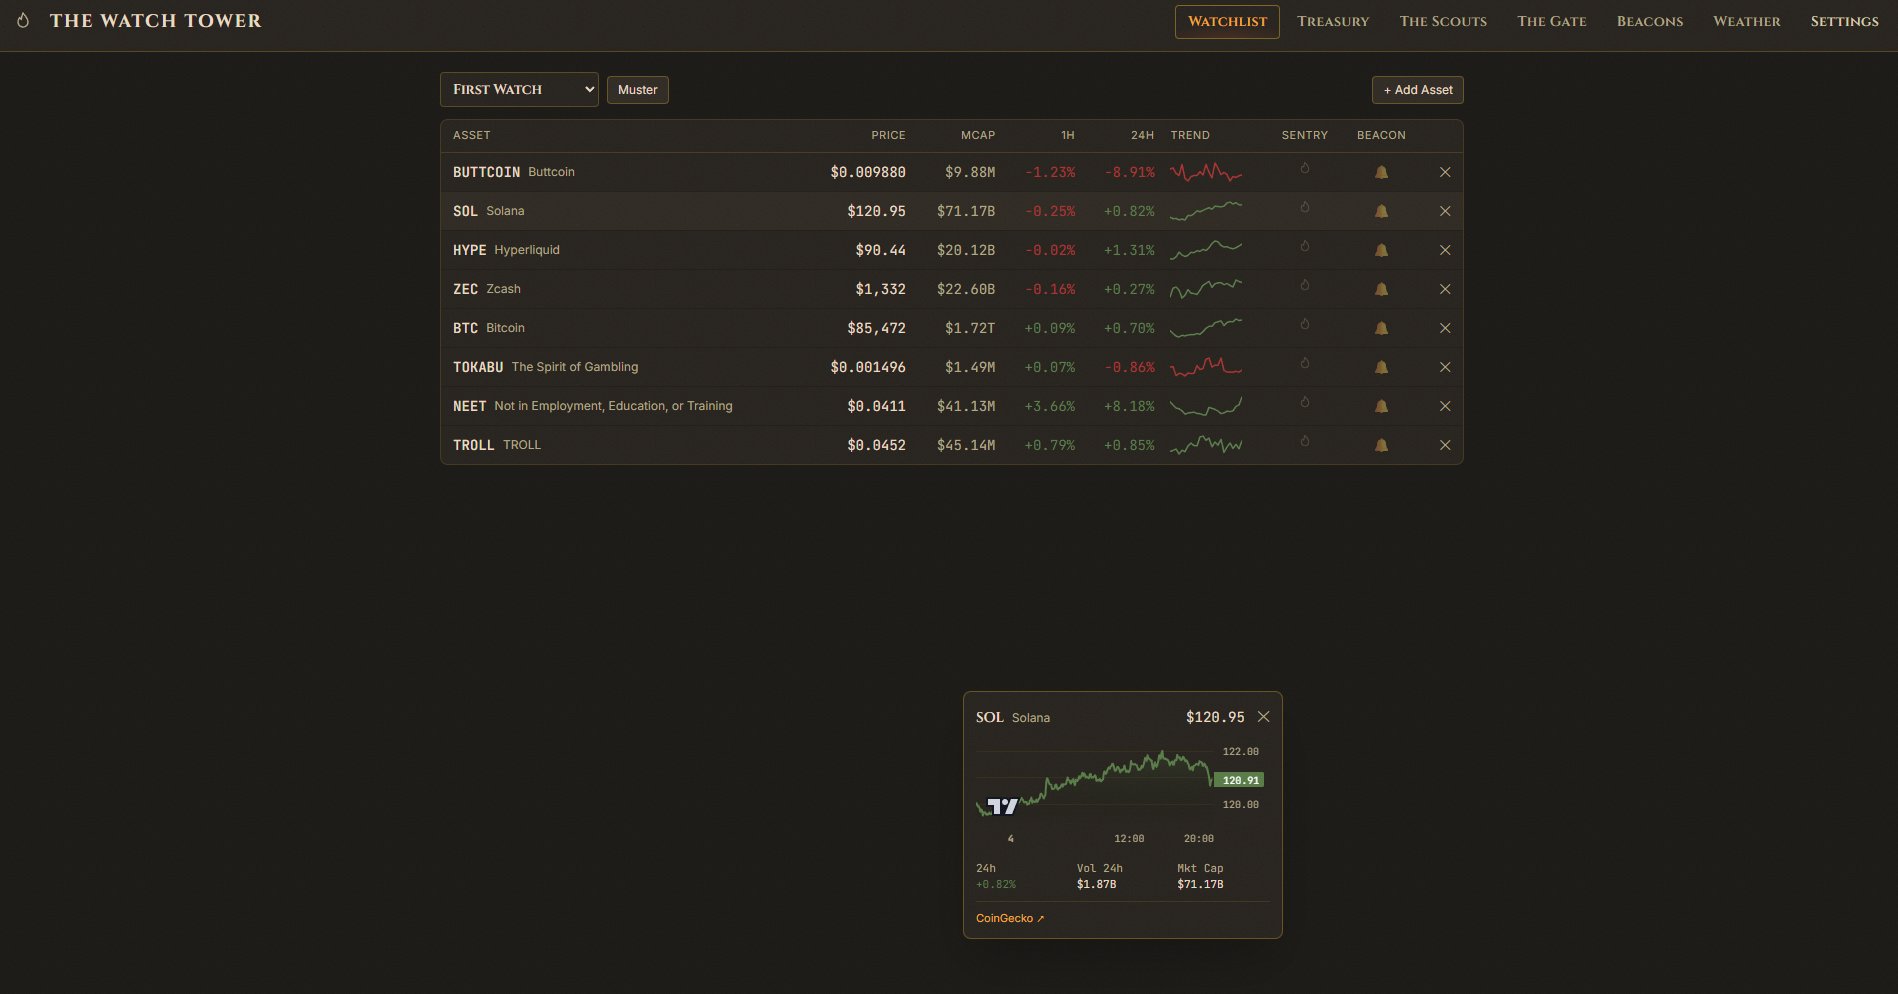Sort by the 24H column header
Viewport: 1898px width, 994px height.
pos(1142,135)
